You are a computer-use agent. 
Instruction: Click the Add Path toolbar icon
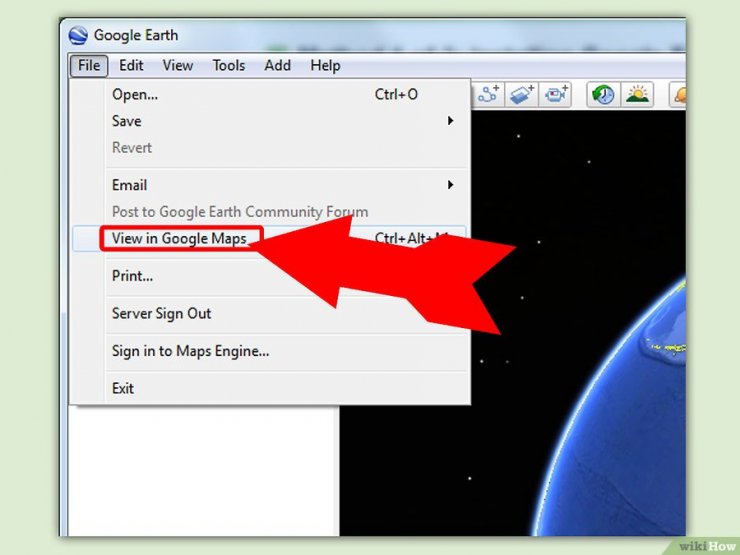click(488, 94)
